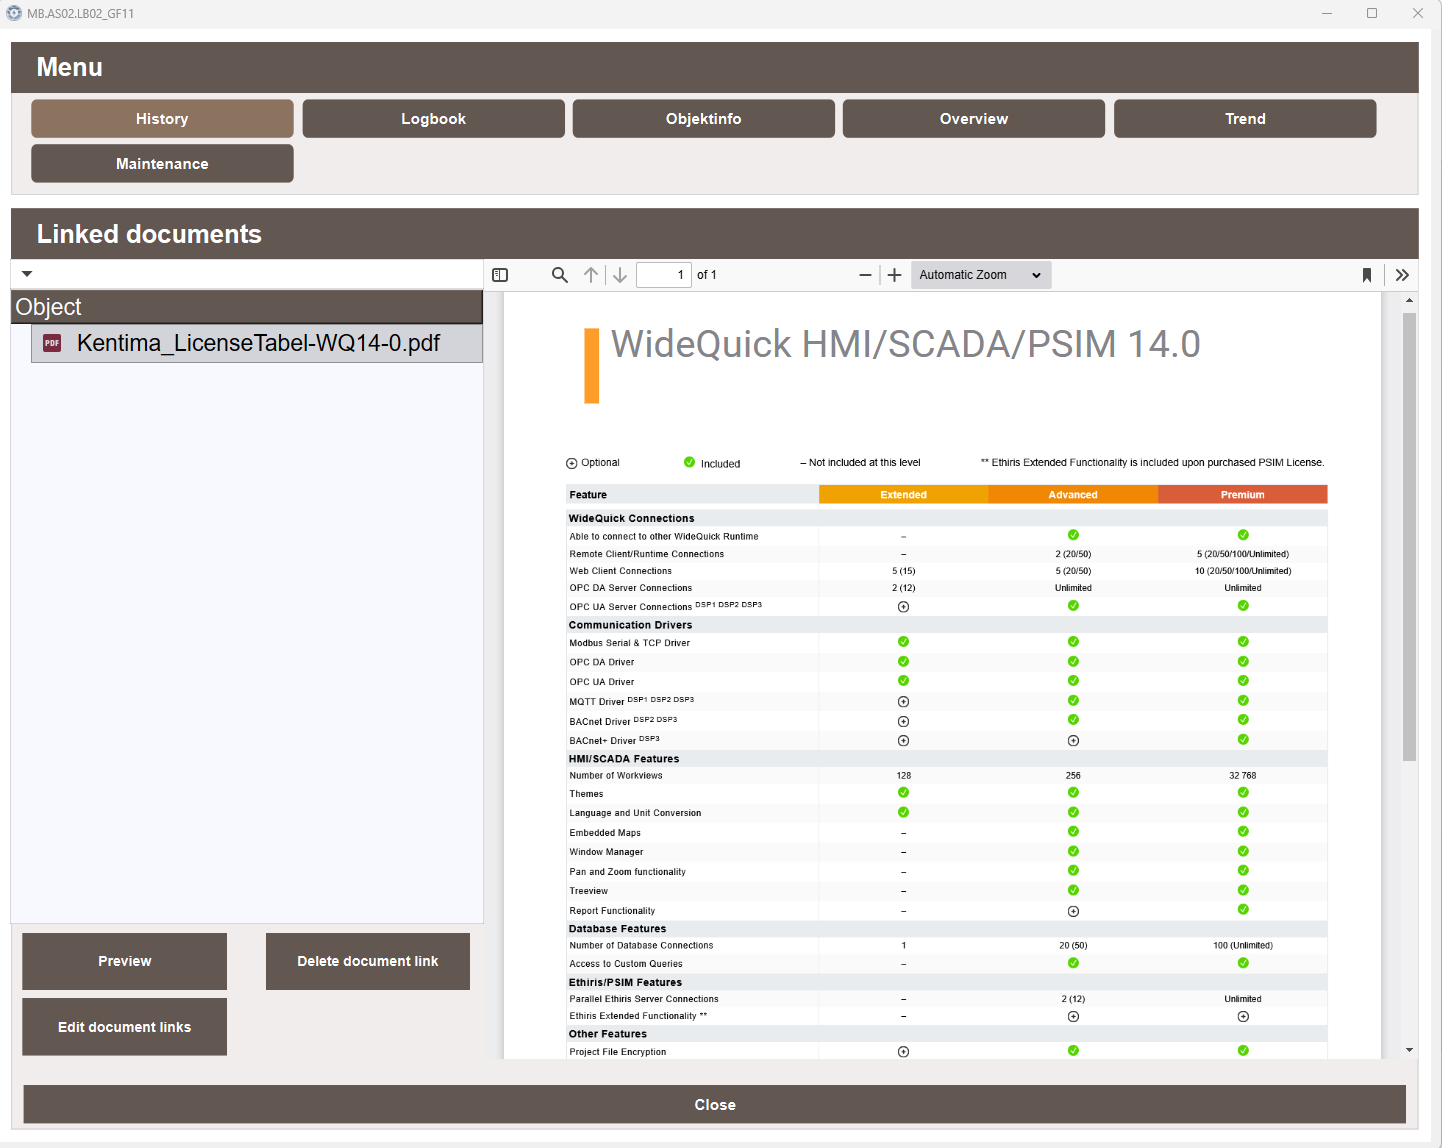Click Delete document link button
Viewport: 1442px width, 1148px height.
[368, 961]
